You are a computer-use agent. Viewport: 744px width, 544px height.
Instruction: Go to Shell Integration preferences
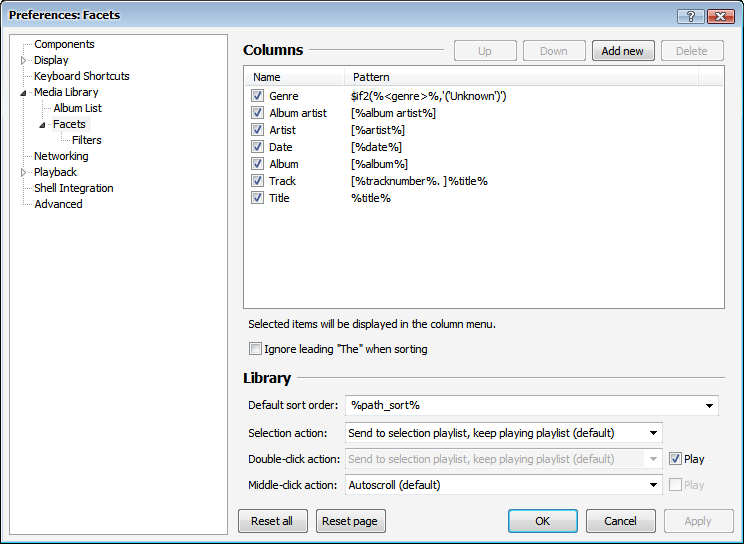(73, 188)
